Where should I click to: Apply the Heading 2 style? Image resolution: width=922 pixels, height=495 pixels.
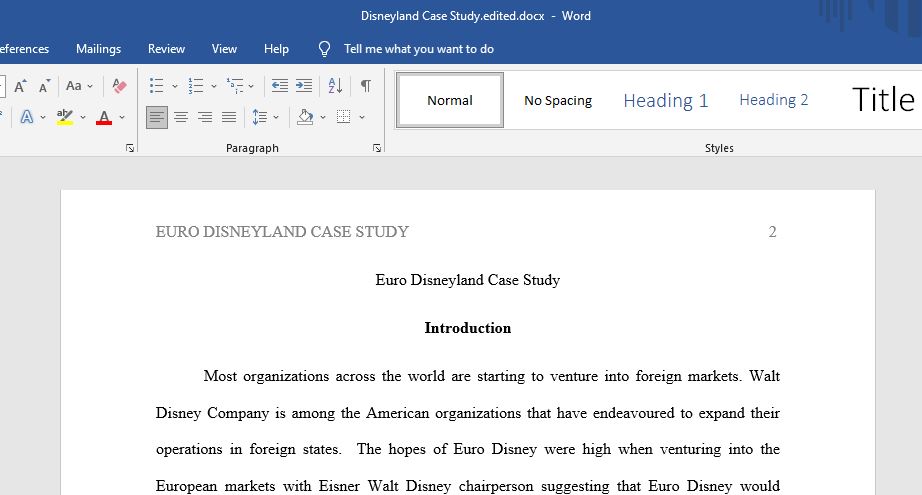coord(774,100)
